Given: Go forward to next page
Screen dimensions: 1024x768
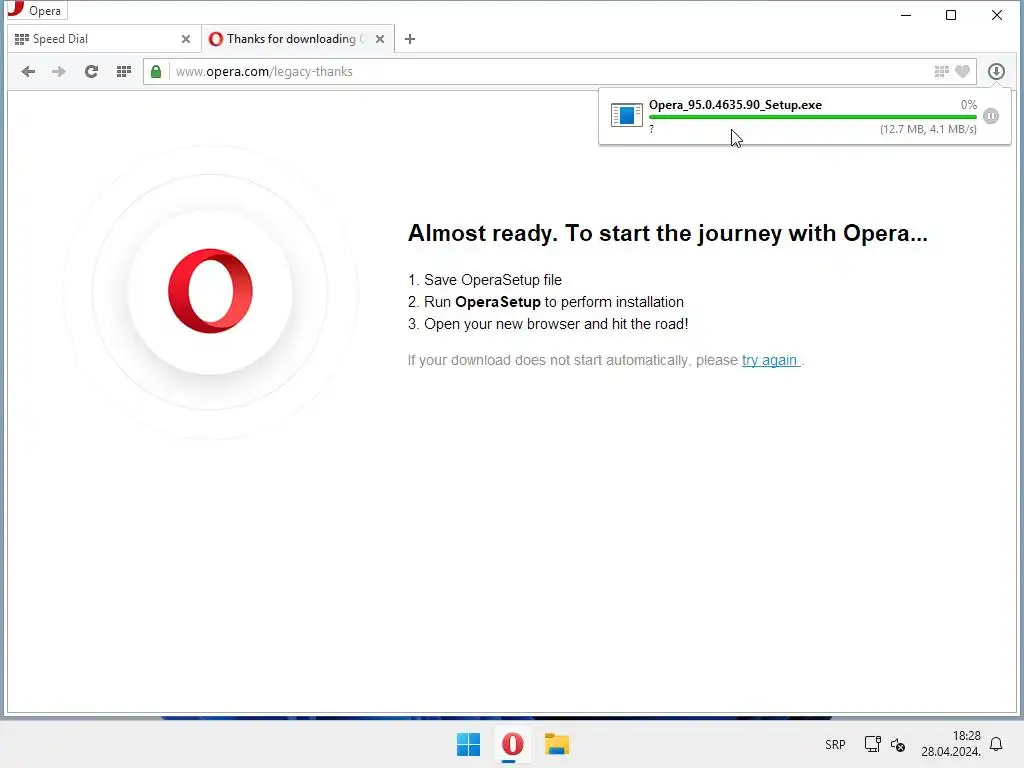Looking at the screenshot, I should pos(59,71).
